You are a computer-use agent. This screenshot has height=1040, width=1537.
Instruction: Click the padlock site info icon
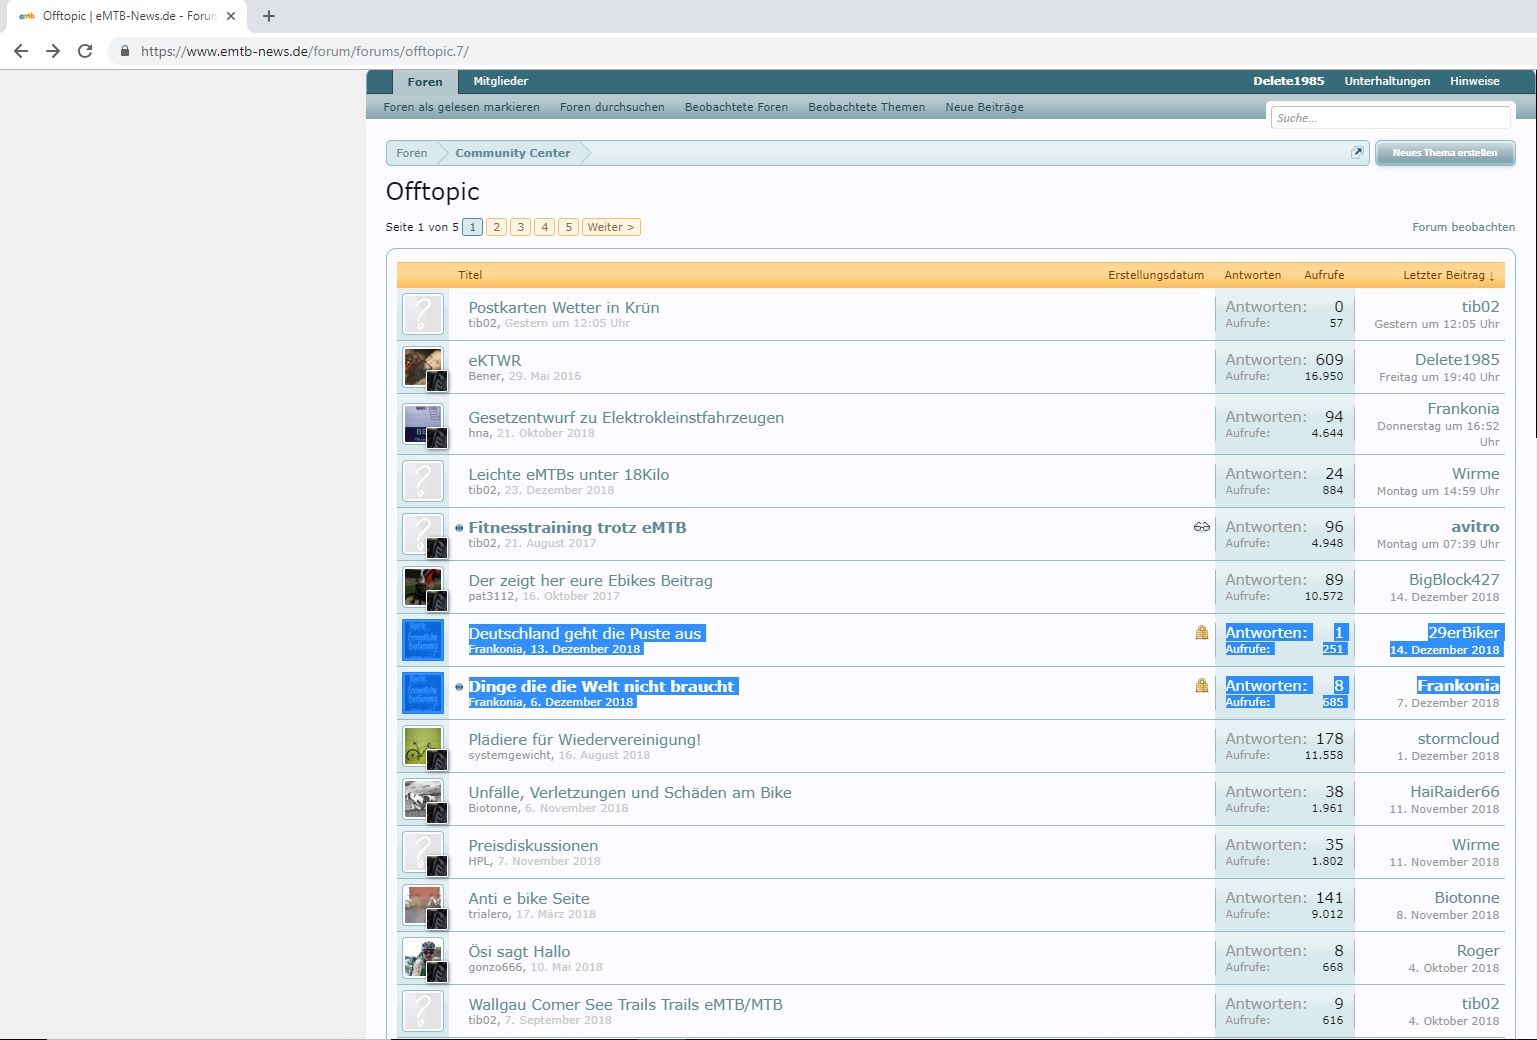coord(125,51)
